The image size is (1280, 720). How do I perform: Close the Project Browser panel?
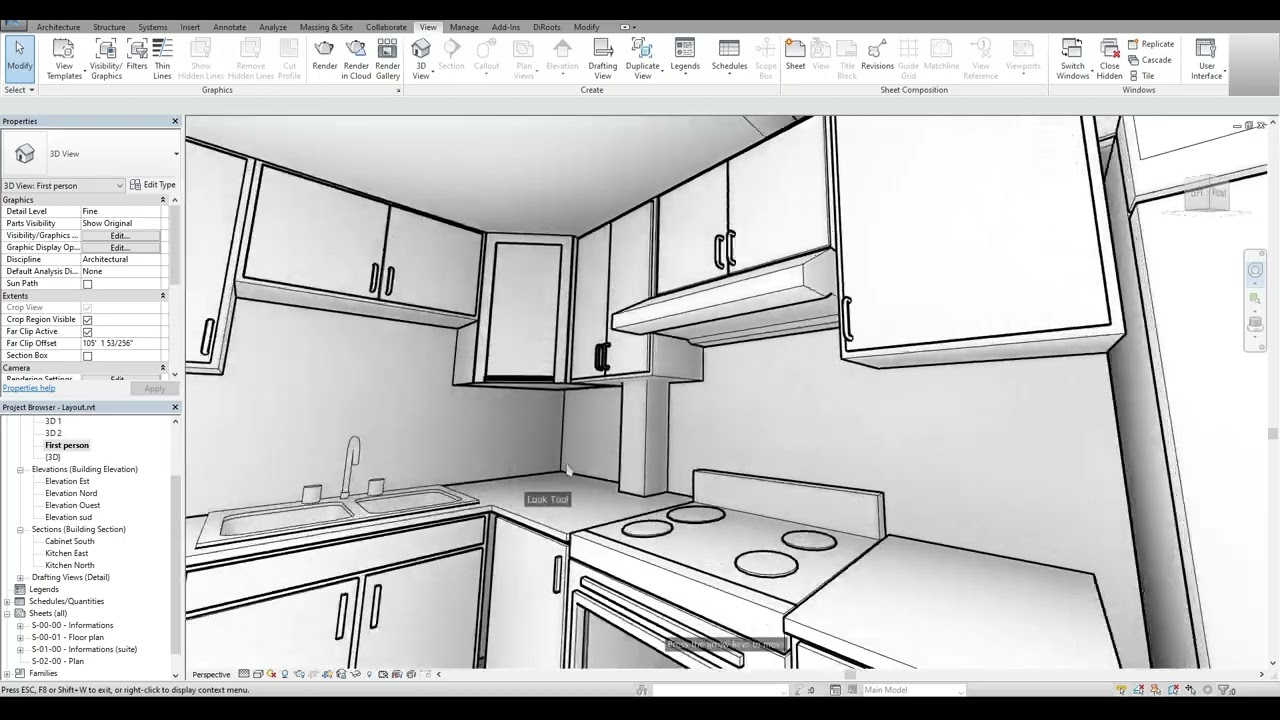pos(175,407)
